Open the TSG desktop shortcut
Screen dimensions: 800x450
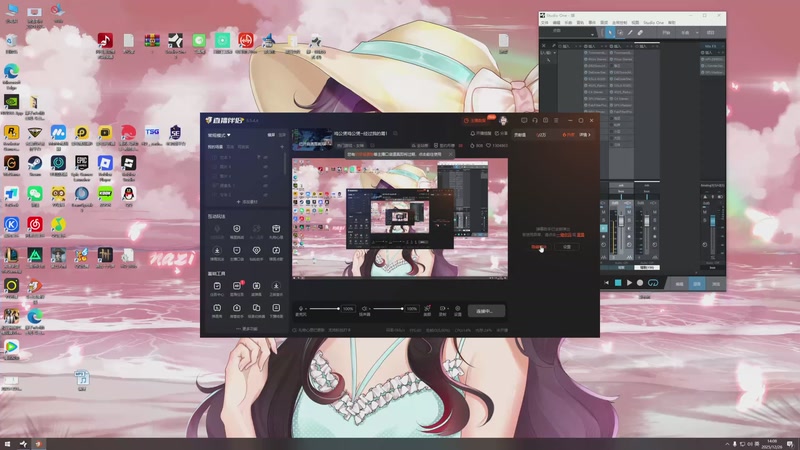152,132
